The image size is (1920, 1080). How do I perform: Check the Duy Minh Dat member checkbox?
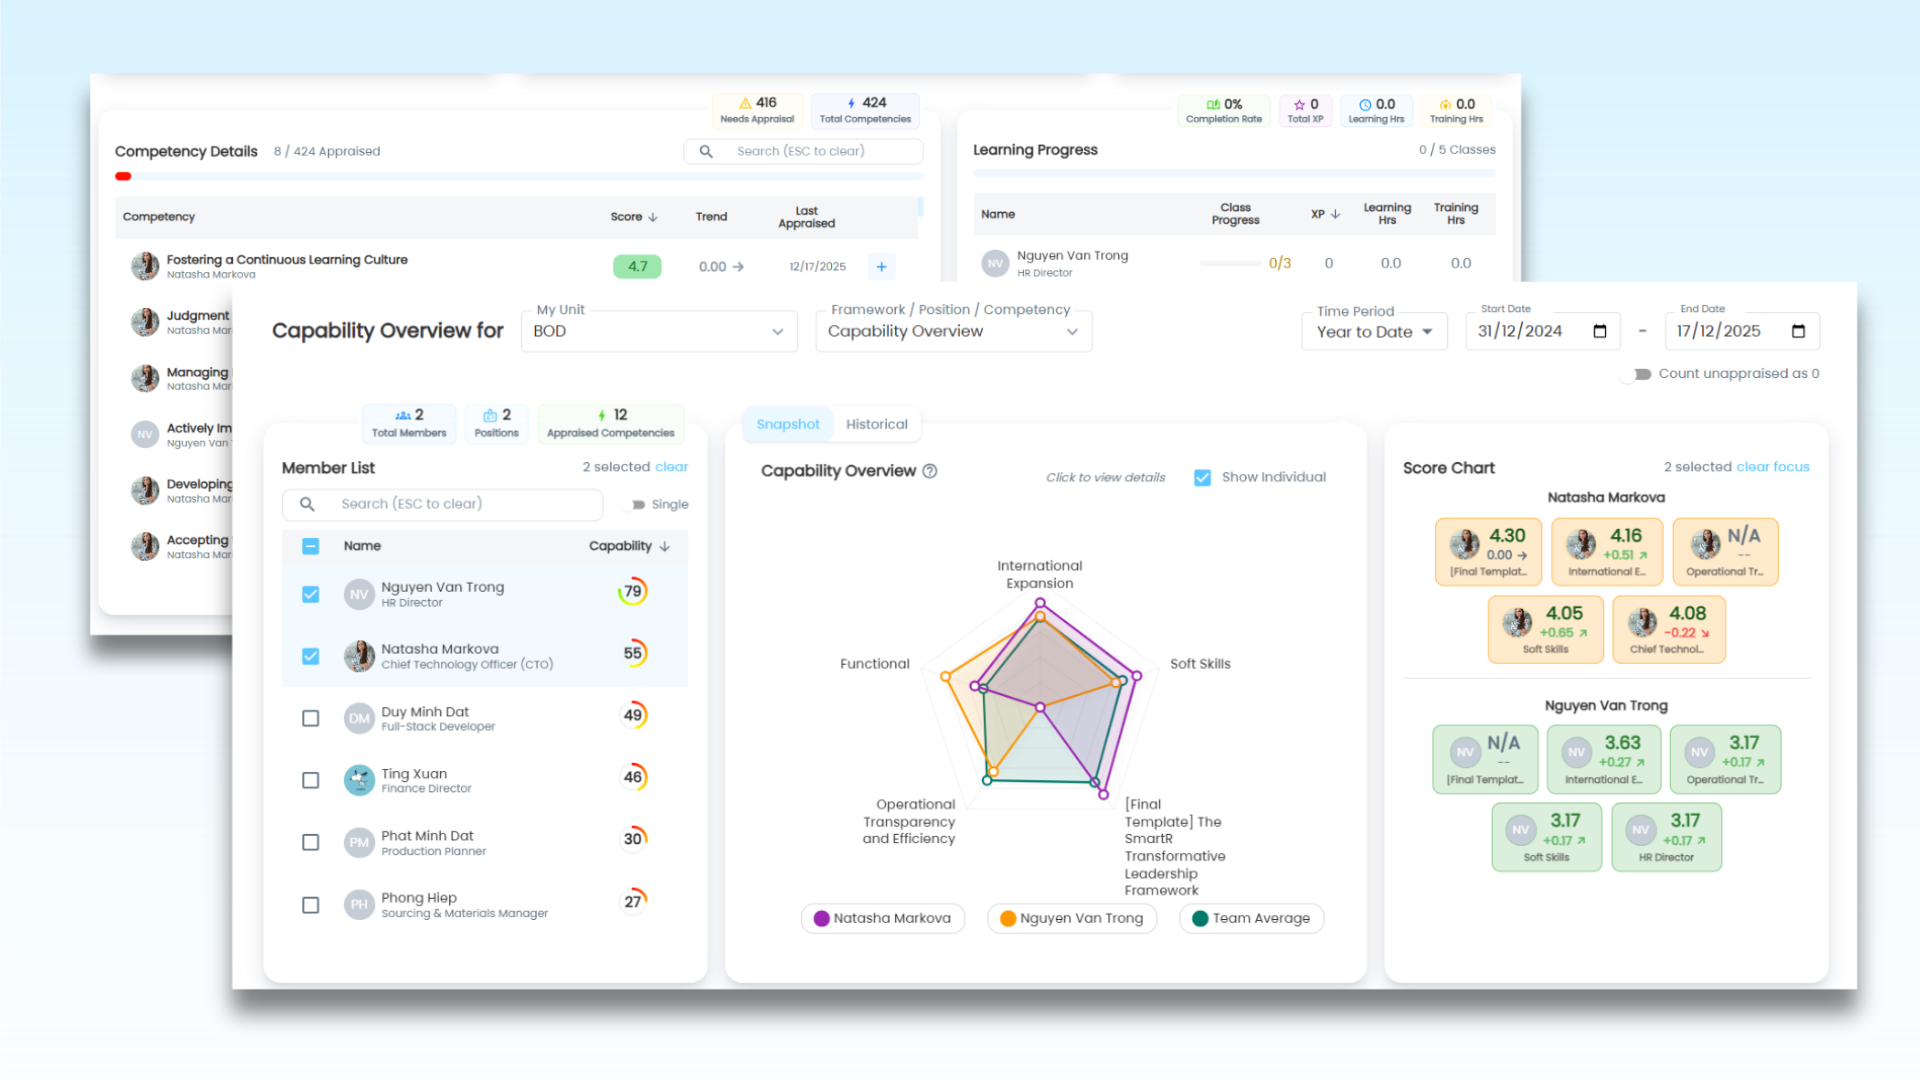coord(311,718)
